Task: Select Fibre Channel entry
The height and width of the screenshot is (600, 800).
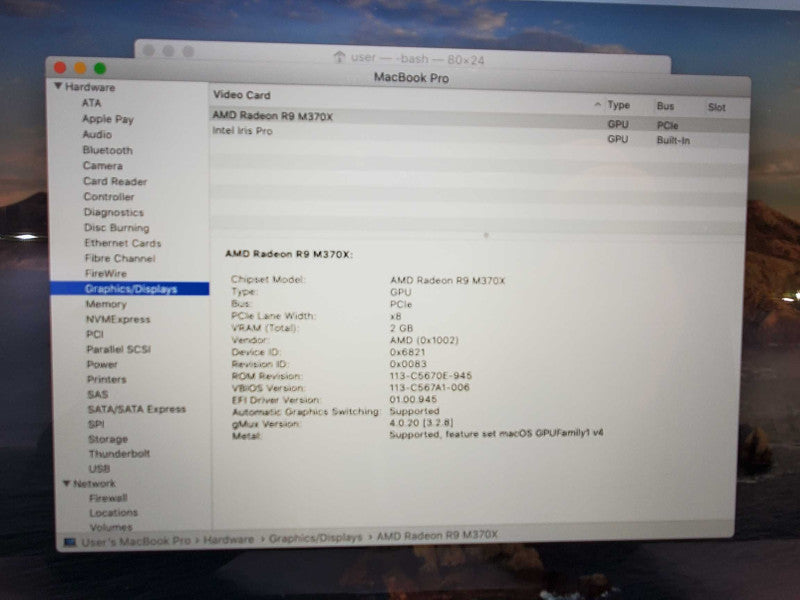Action: click(120, 258)
